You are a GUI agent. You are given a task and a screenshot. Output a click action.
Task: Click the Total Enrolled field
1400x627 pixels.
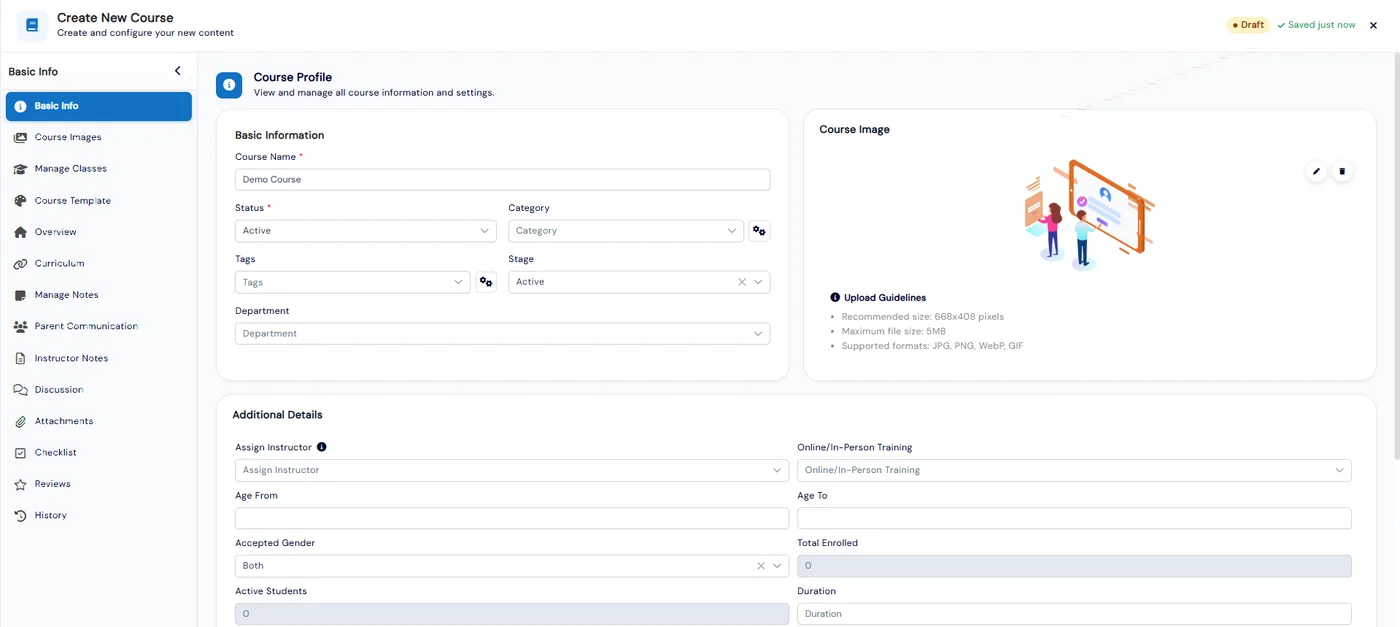pos(1074,566)
